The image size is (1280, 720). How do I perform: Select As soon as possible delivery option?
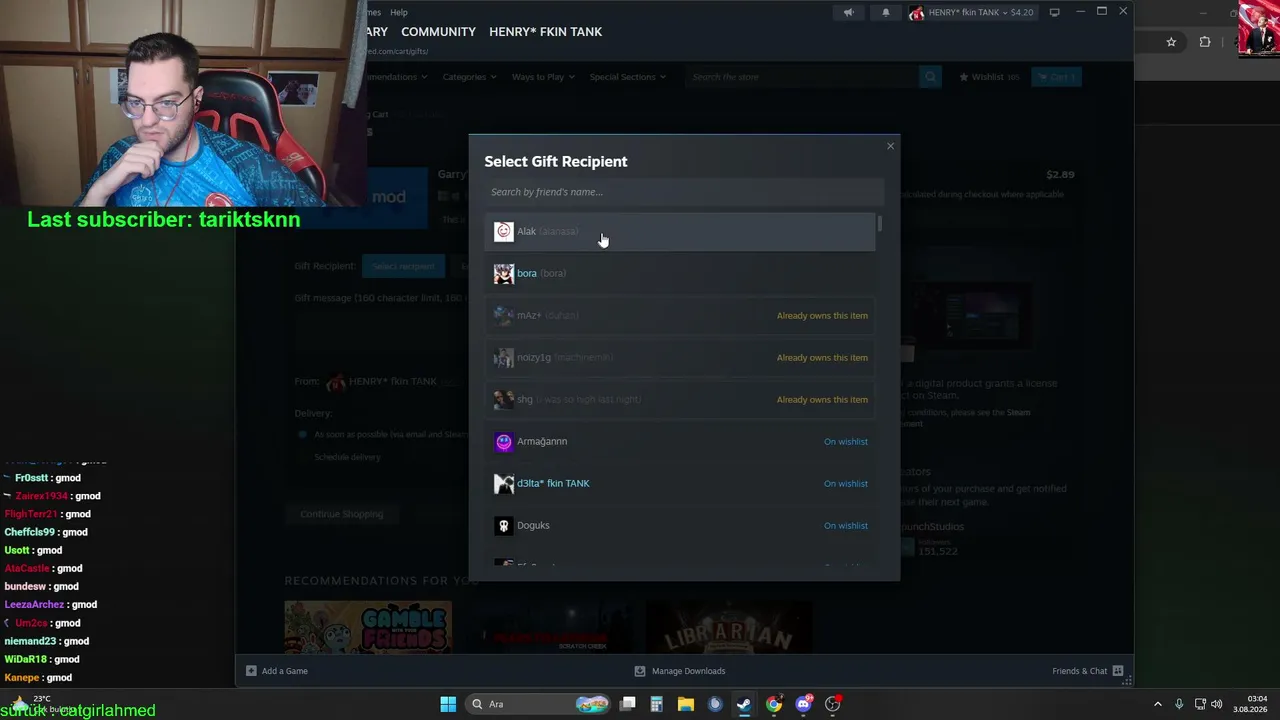coord(302,434)
